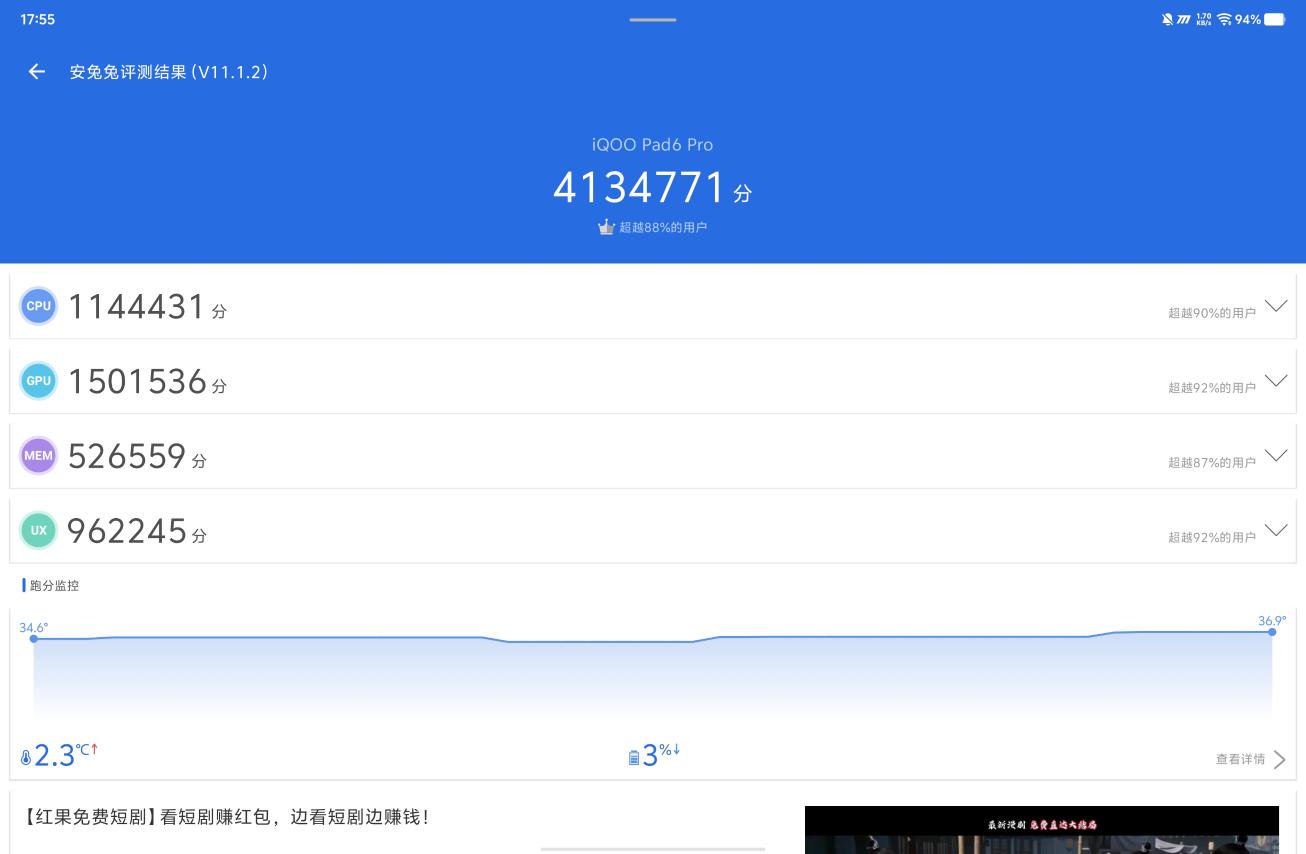
Task: Tap the crown ranking icon
Action: [x=606, y=227]
